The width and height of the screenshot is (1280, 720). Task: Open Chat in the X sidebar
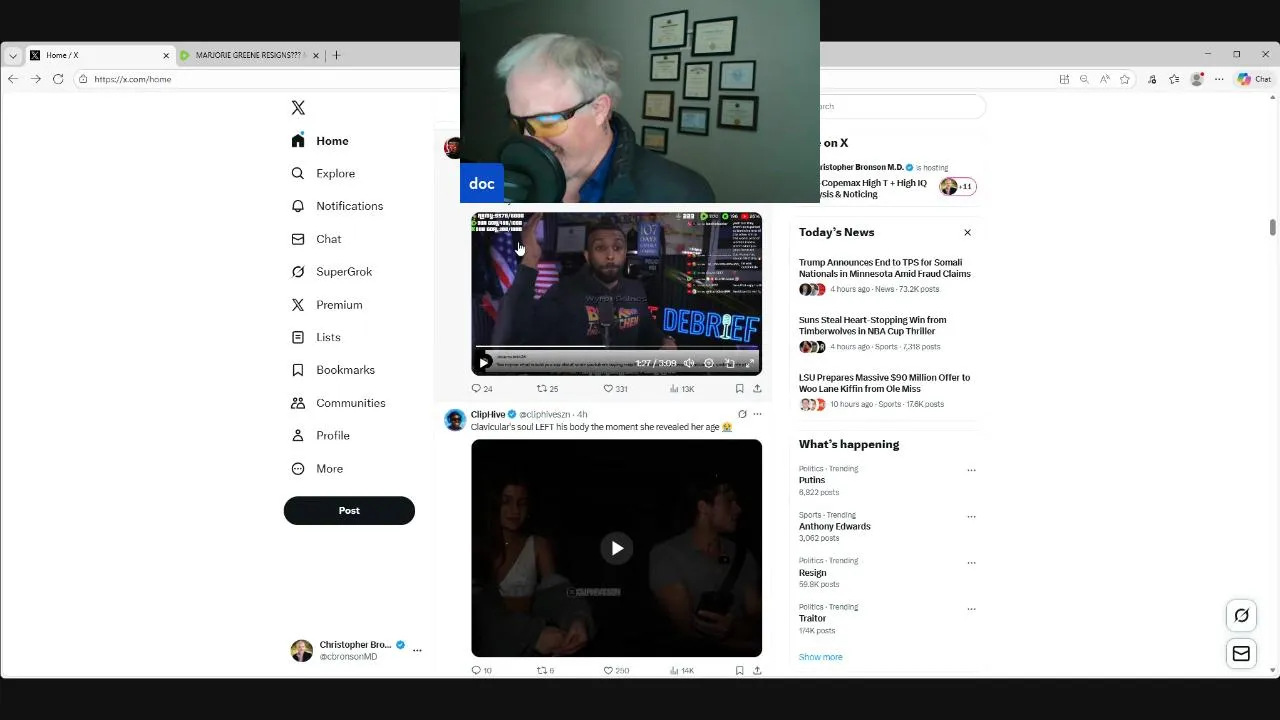pos(316,239)
